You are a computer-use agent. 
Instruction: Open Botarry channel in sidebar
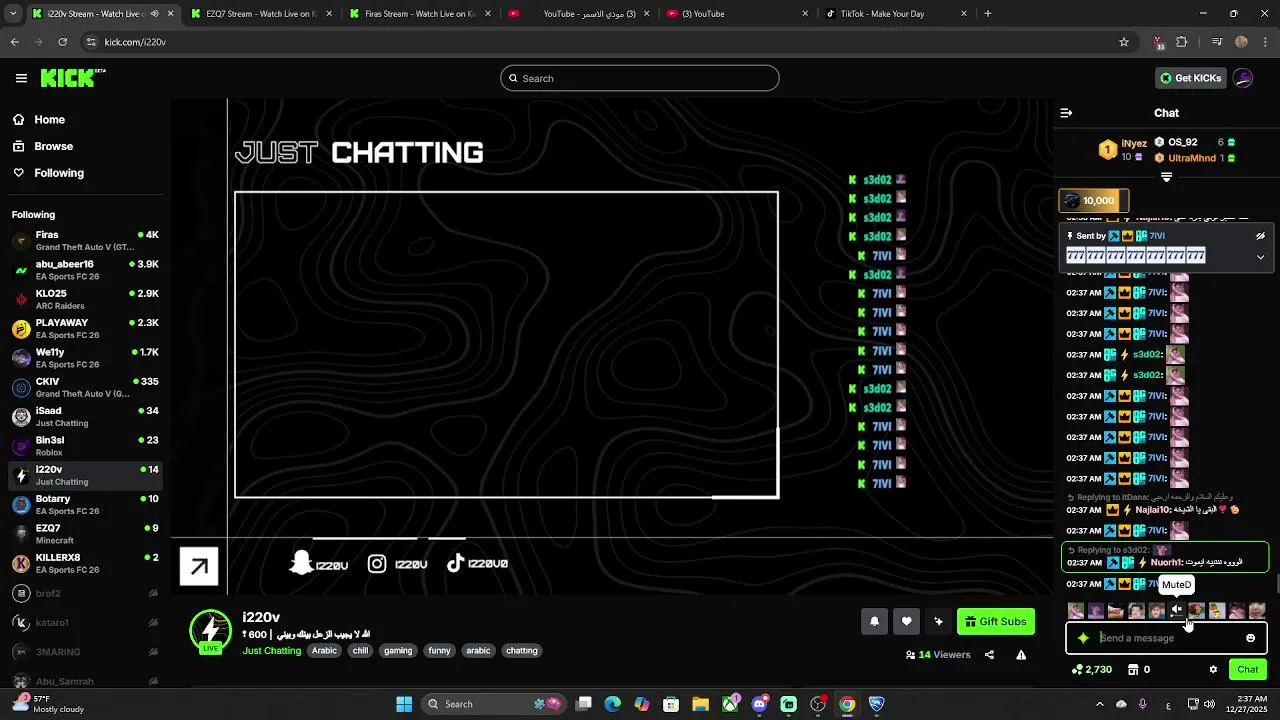(x=85, y=504)
